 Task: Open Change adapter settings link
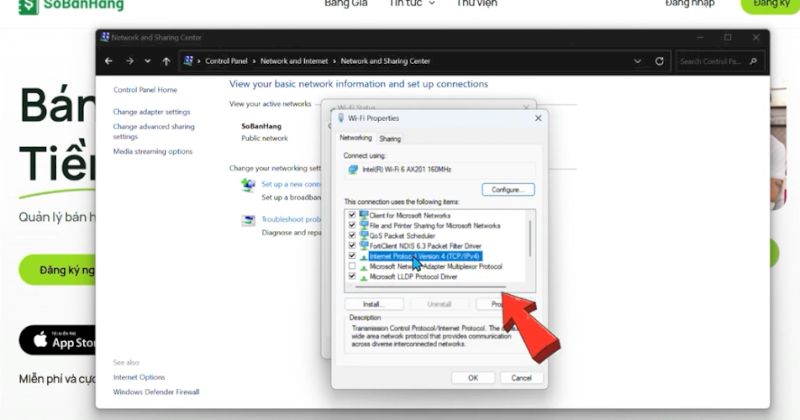[x=151, y=112]
